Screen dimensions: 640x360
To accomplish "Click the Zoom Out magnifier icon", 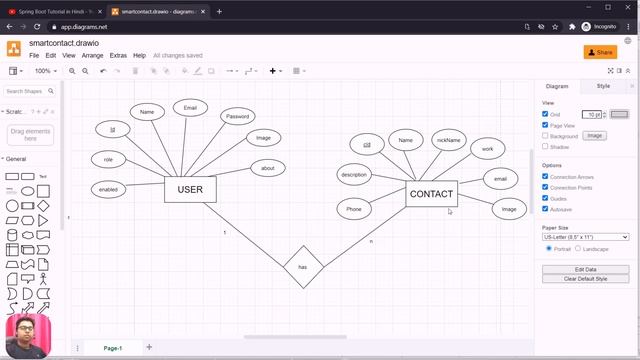I will [85, 71].
